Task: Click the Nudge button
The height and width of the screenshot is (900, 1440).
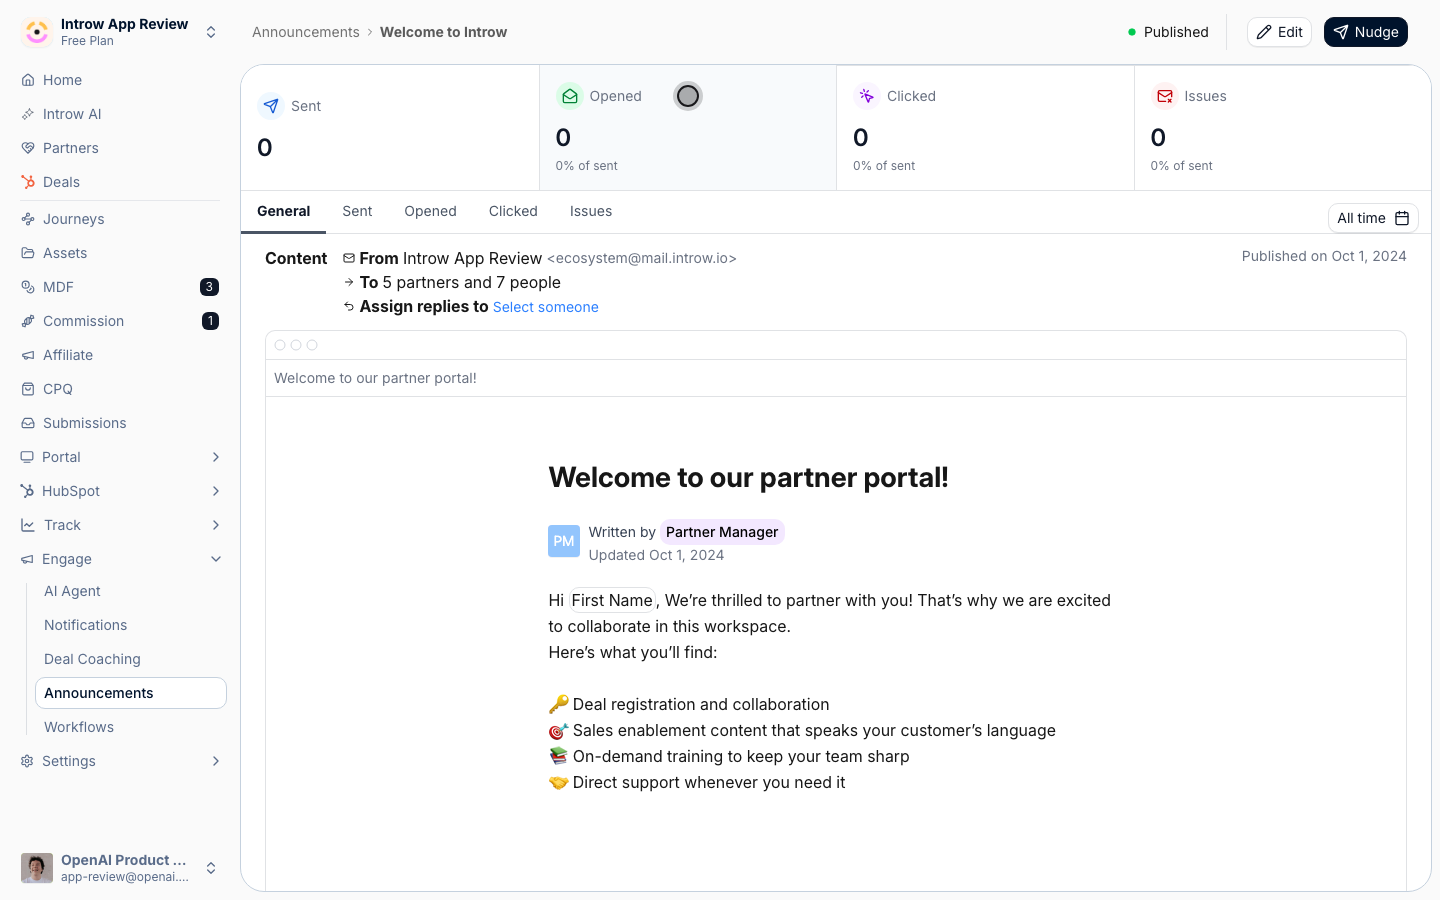Action: click(x=1365, y=32)
